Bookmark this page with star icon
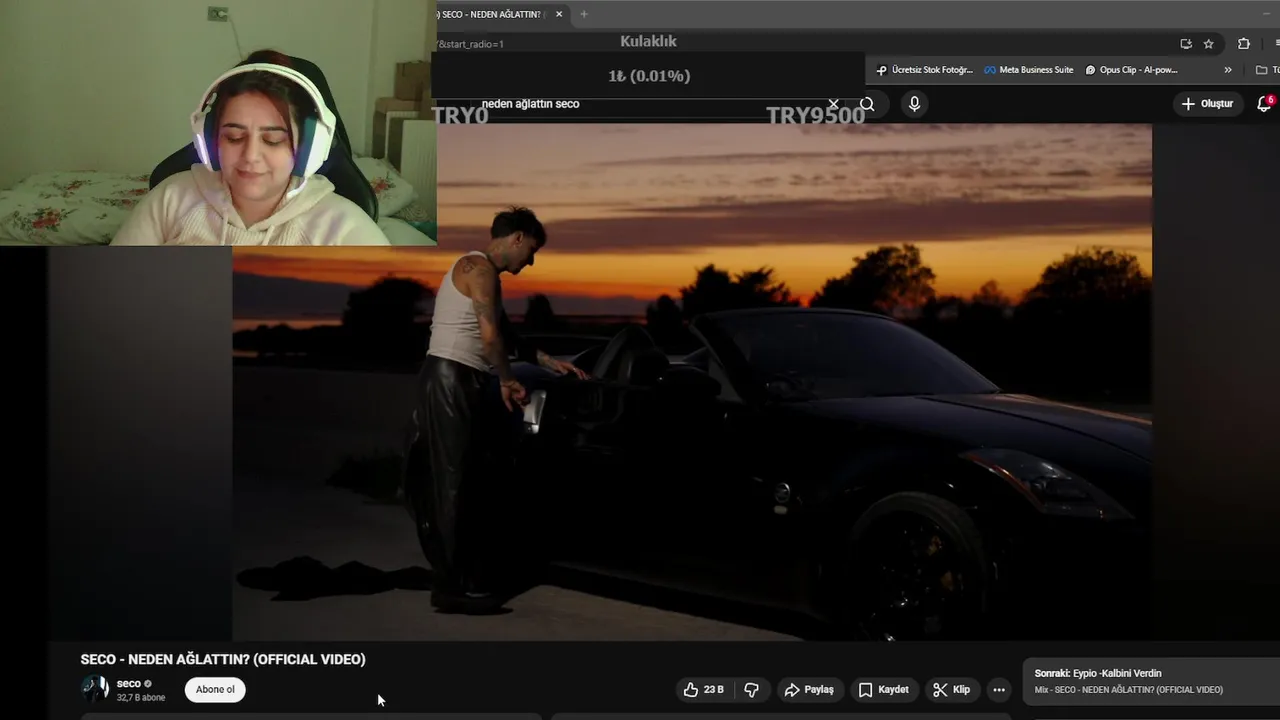The width and height of the screenshot is (1280, 720). click(x=1208, y=44)
